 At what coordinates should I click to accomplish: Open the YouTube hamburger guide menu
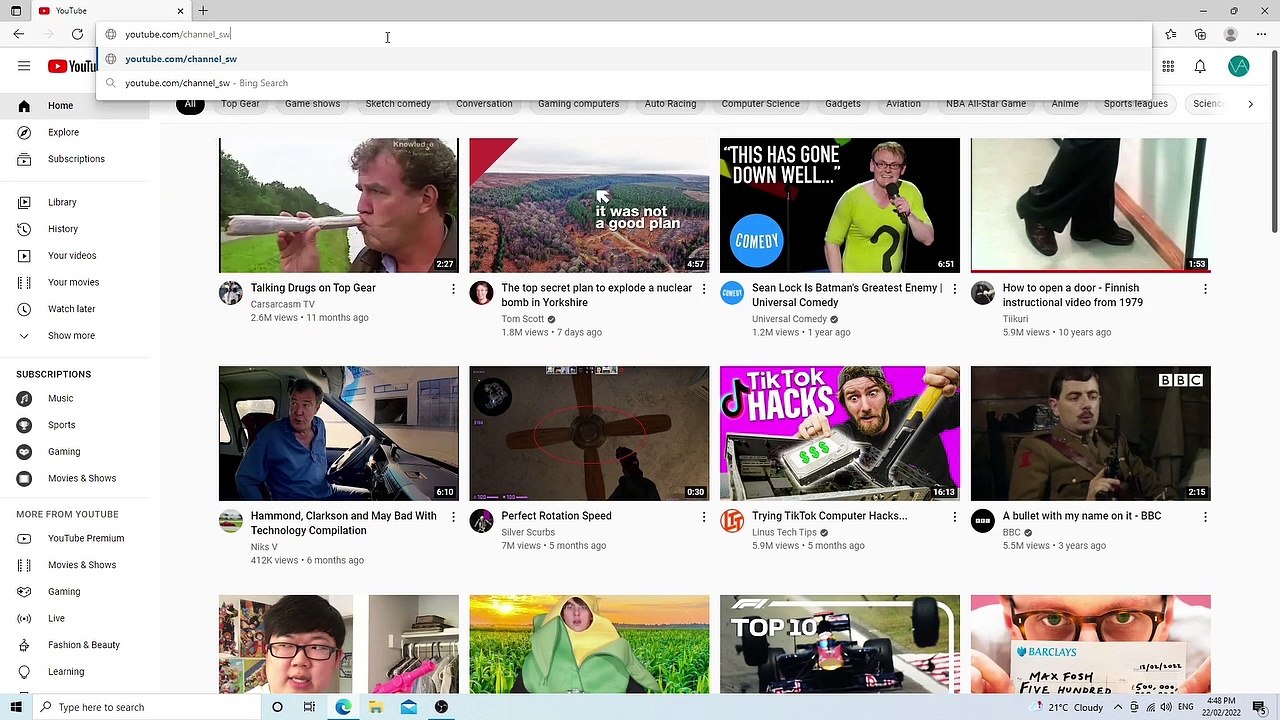(x=24, y=67)
